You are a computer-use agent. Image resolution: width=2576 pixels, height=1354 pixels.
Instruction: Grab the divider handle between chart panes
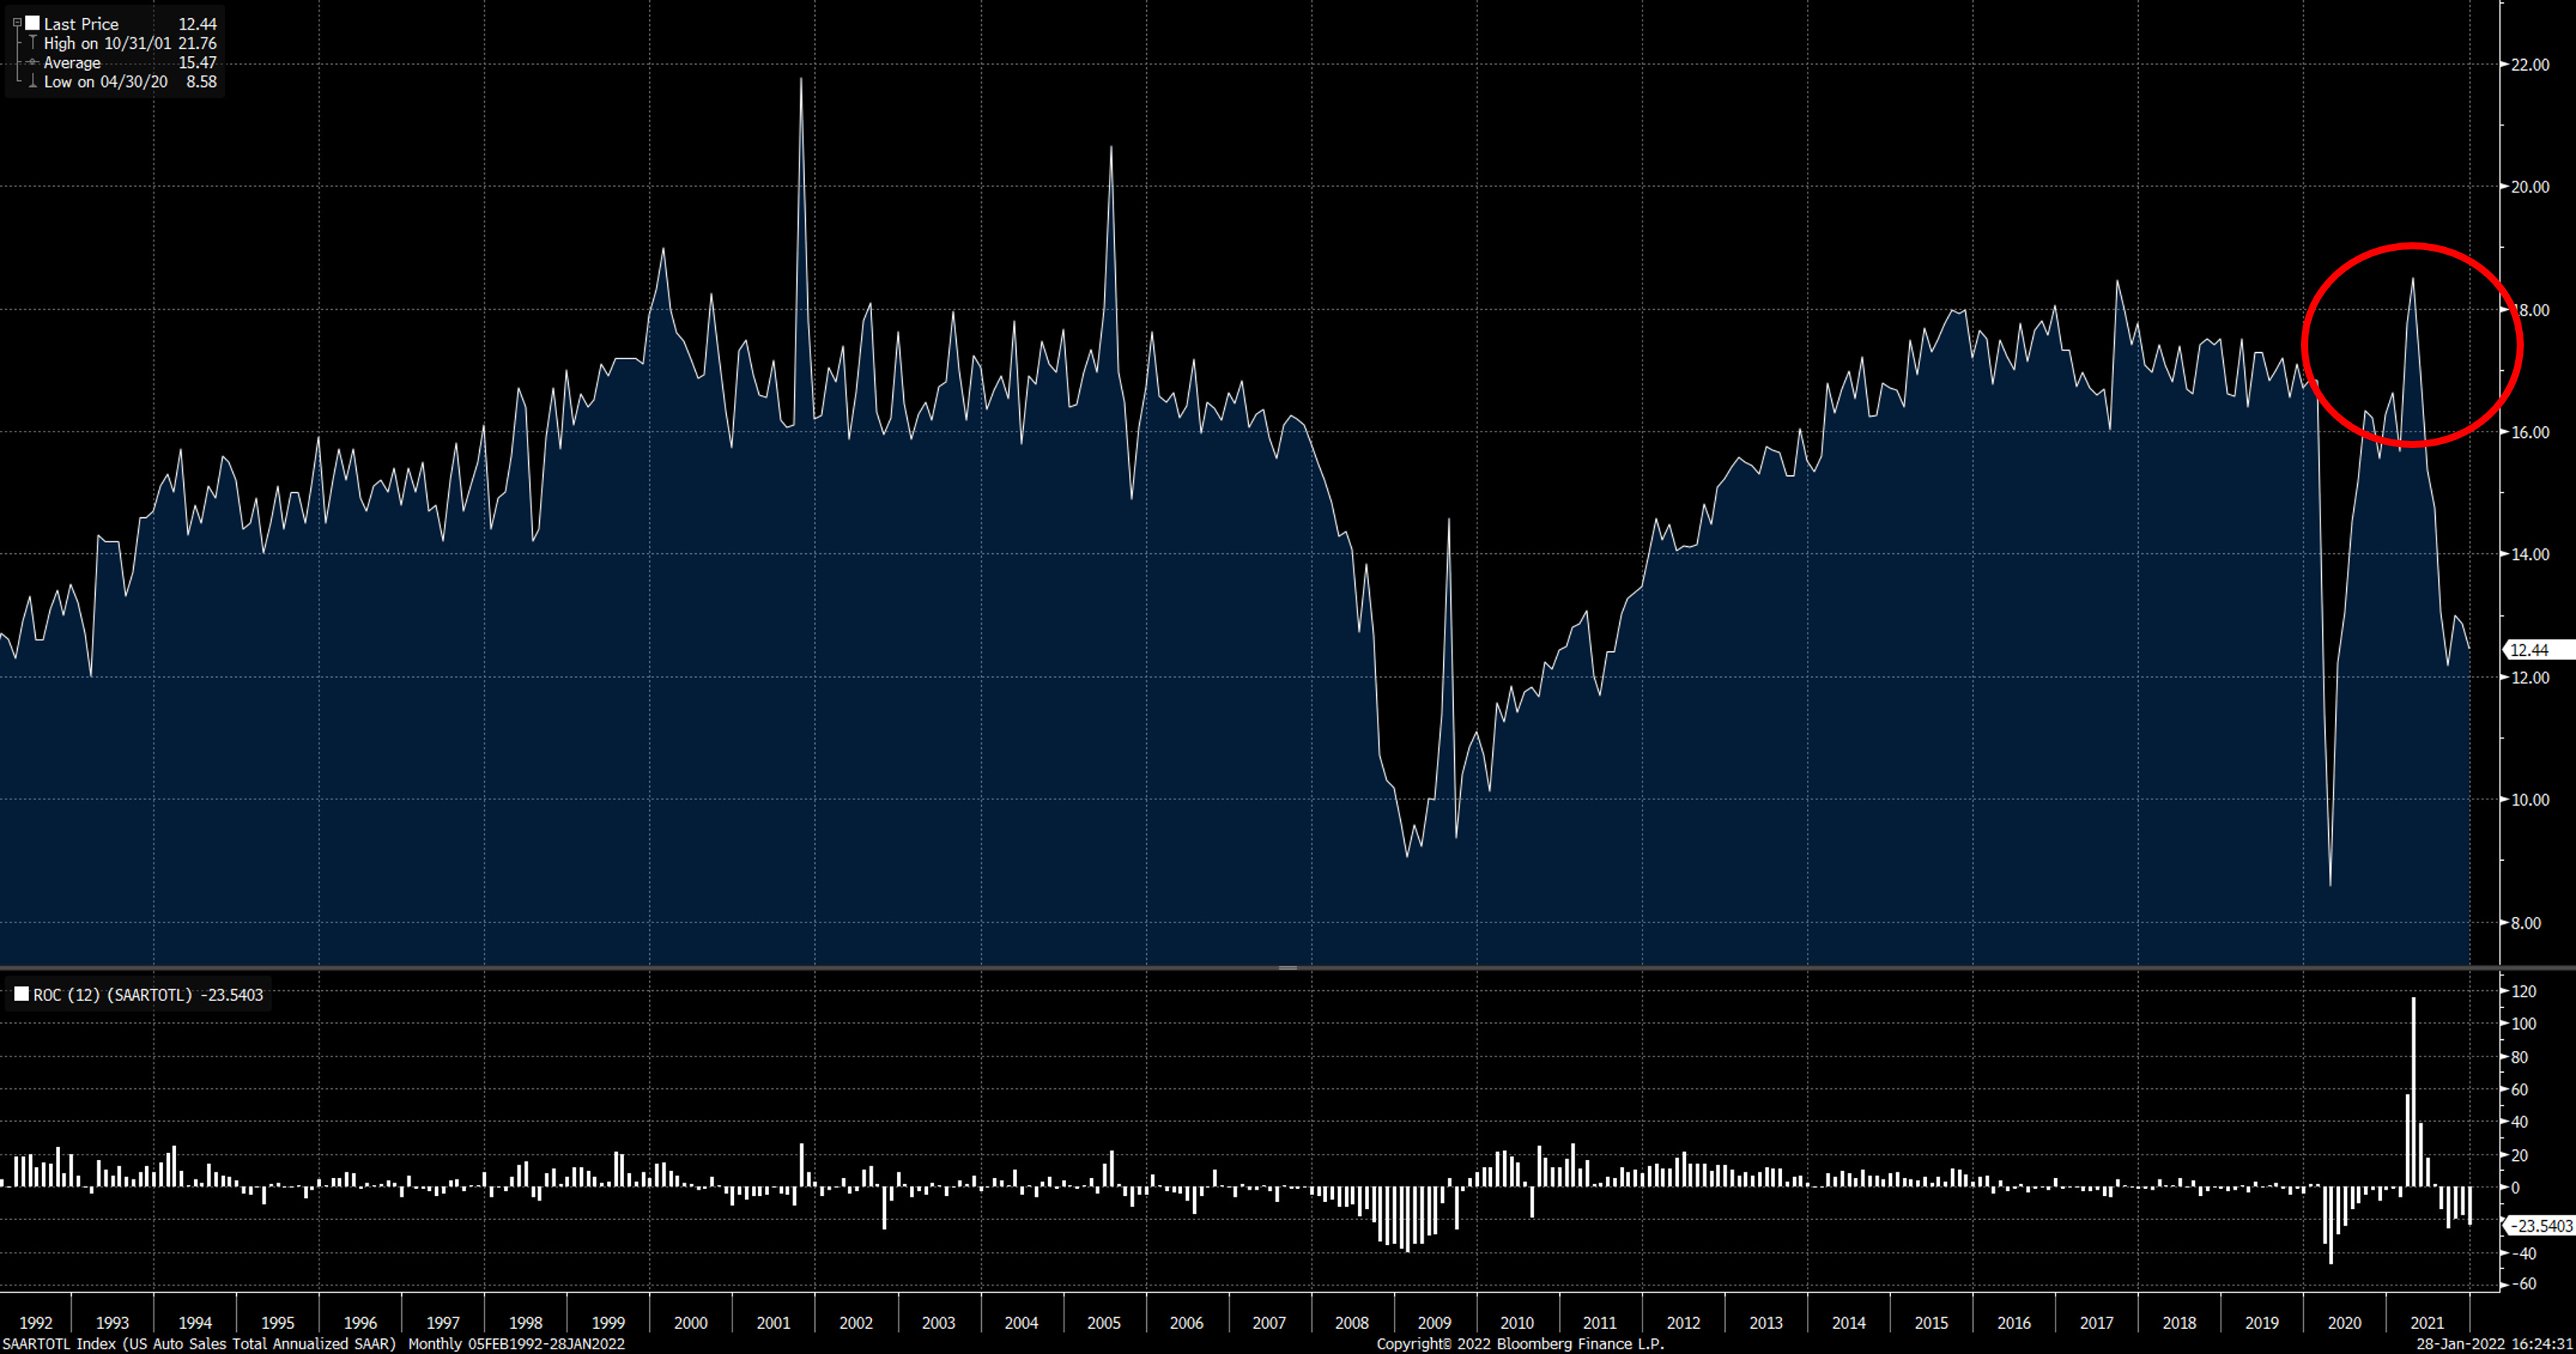click(1288, 967)
